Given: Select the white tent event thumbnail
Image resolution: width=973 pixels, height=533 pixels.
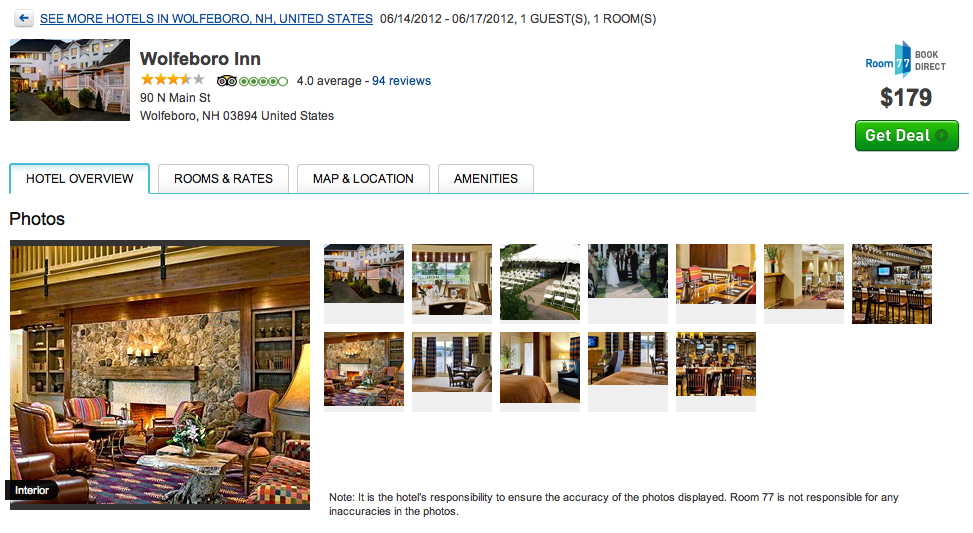Looking at the screenshot, I should click(540, 282).
